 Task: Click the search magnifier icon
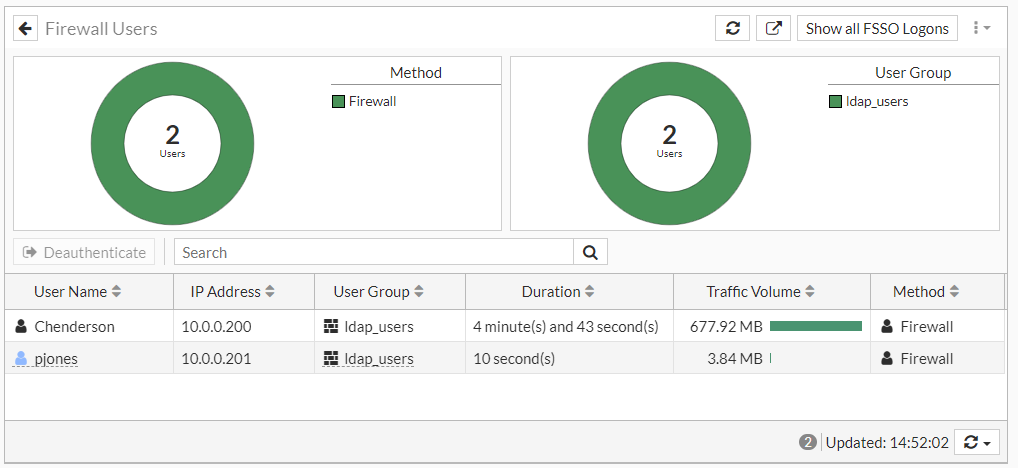590,253
